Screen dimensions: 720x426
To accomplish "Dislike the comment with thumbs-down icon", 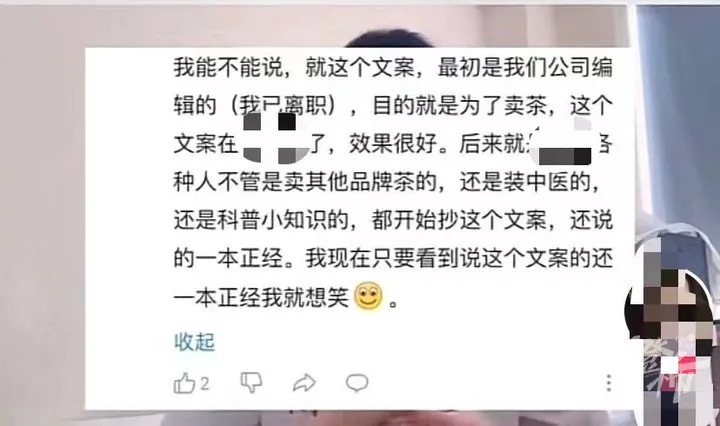I will pos(252,382).
